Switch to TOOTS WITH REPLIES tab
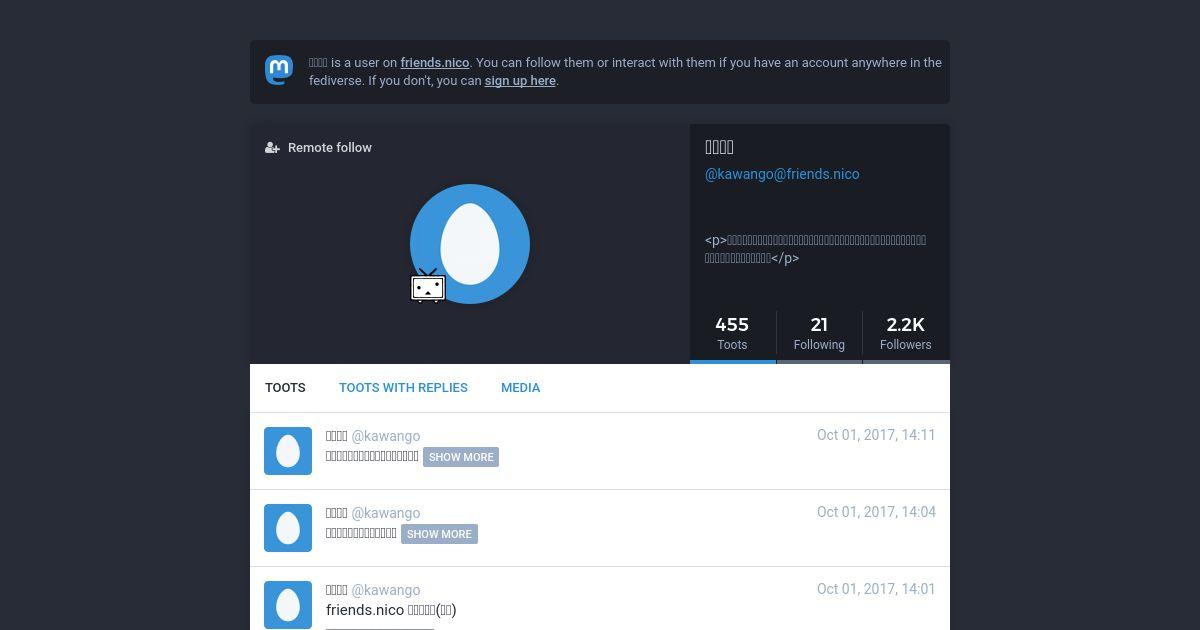 pos(403,388)
